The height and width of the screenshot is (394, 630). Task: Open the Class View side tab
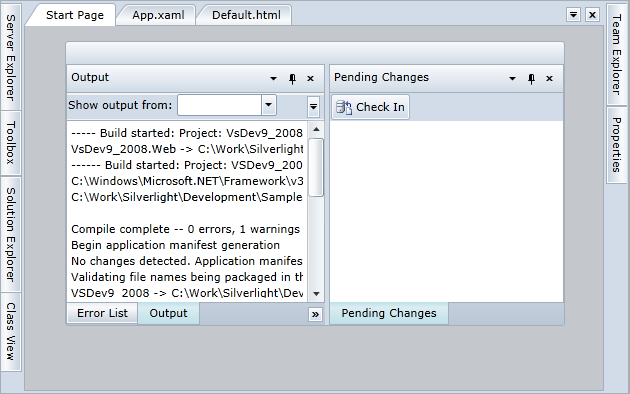click(x=11, y=331)
